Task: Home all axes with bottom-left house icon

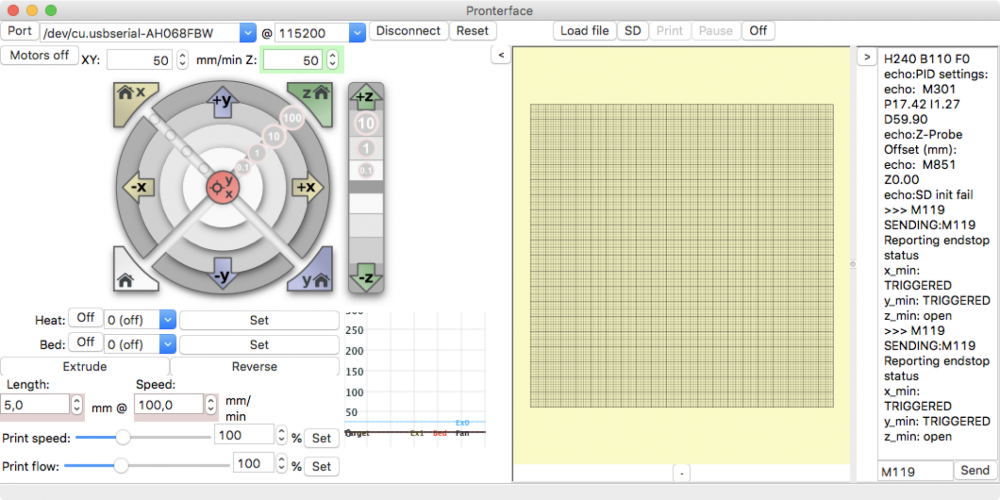Action: [x=133, y=272]
